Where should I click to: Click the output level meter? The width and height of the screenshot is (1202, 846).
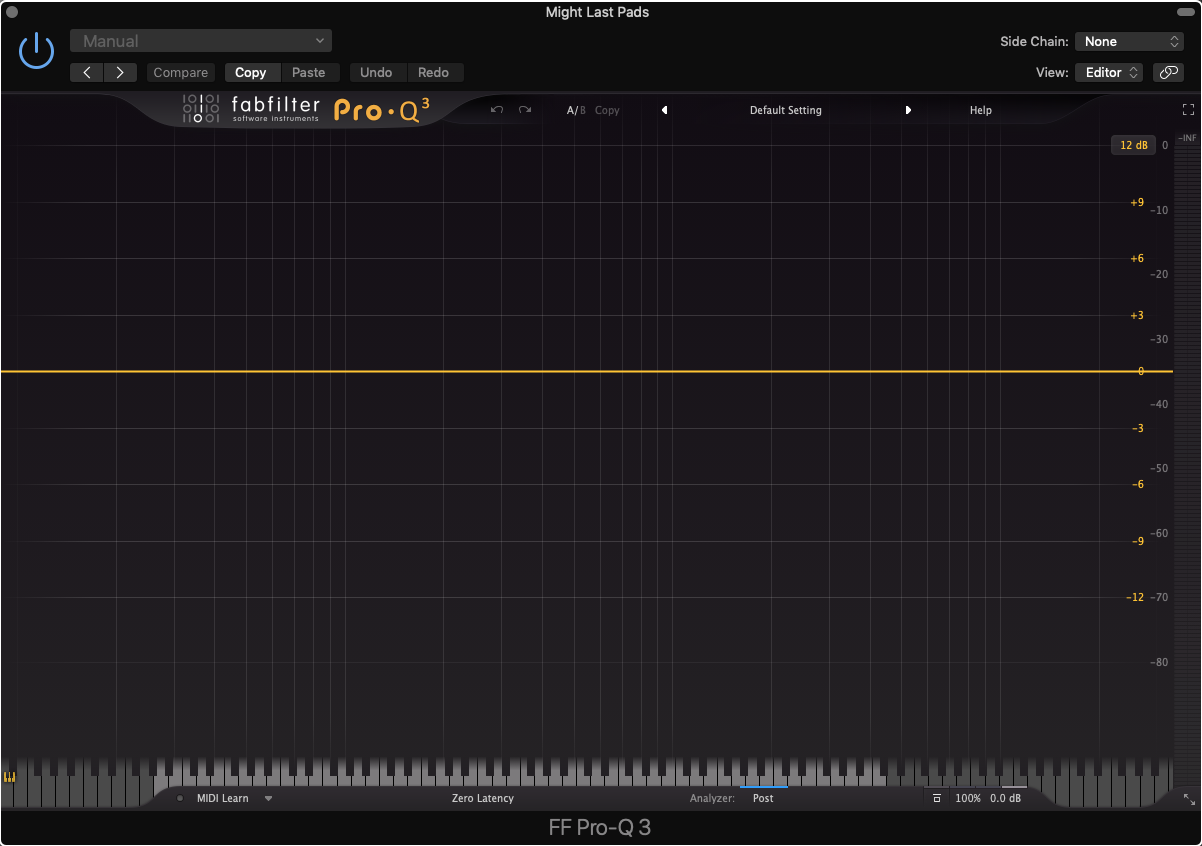(x=1186, y=450)
